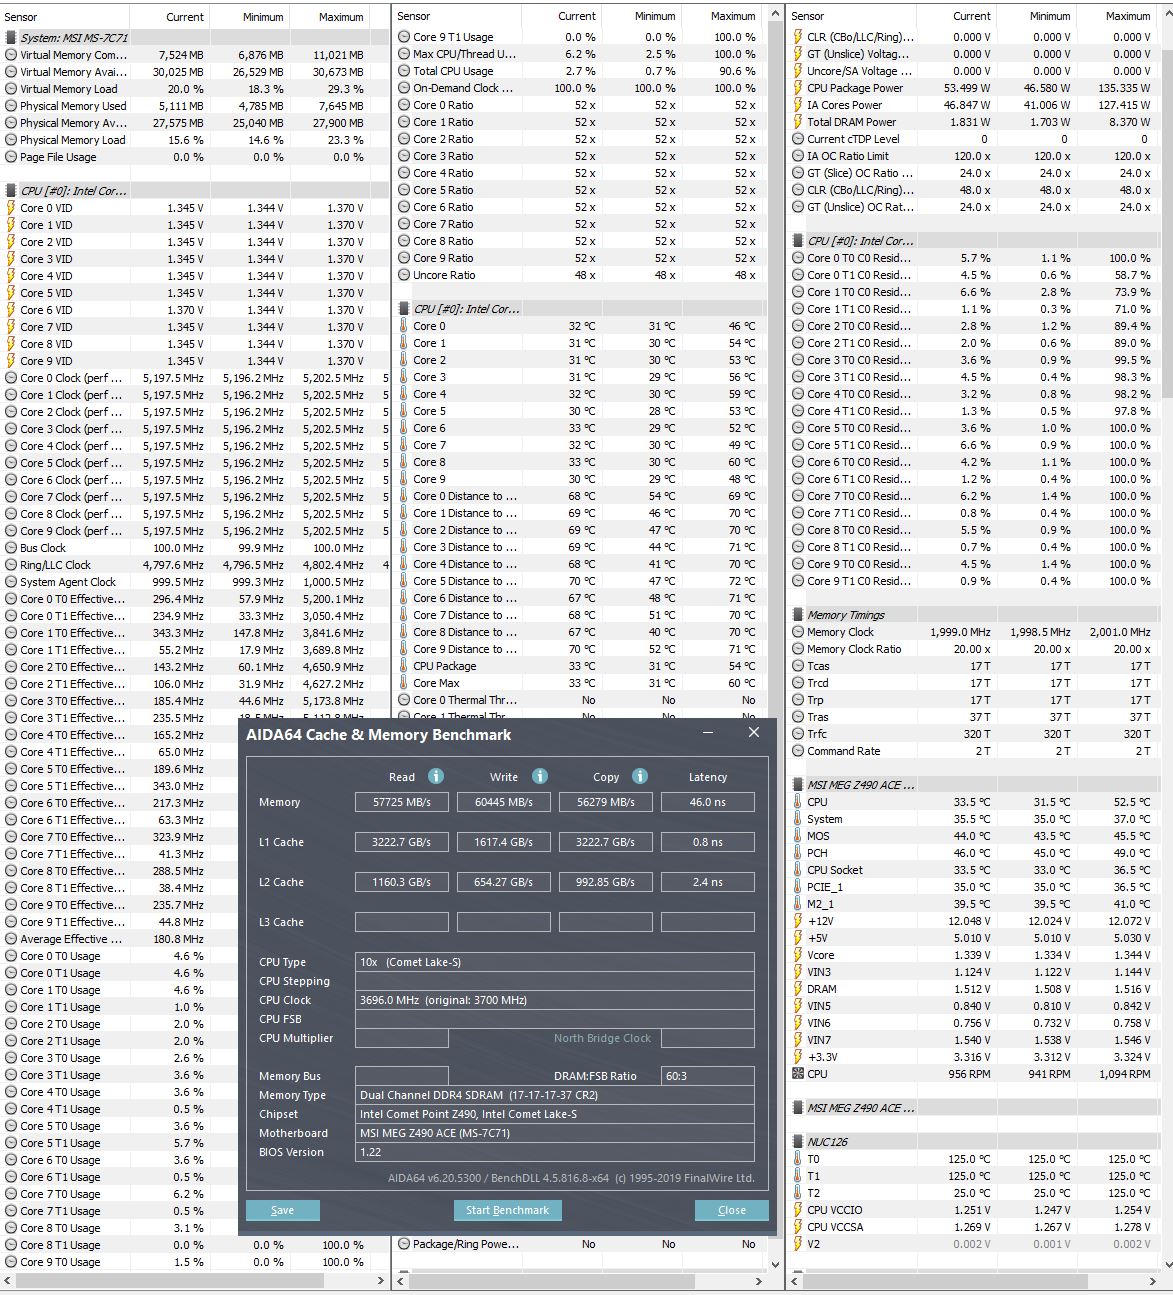Click left arrow of middle panel horizontal scrollbar
This screenshot has width=1173, height=1295.
(x=401, y=1280)
